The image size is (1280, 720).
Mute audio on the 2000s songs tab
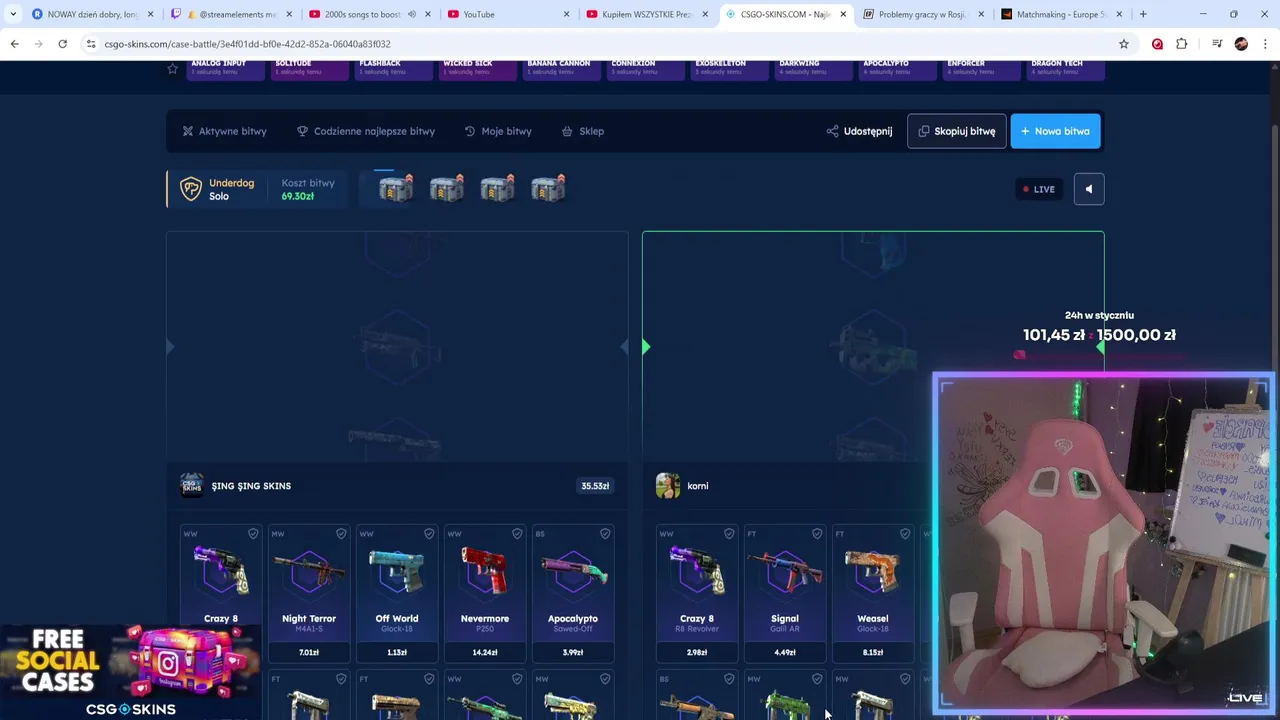pyautogui.click(x=412, y=14)
